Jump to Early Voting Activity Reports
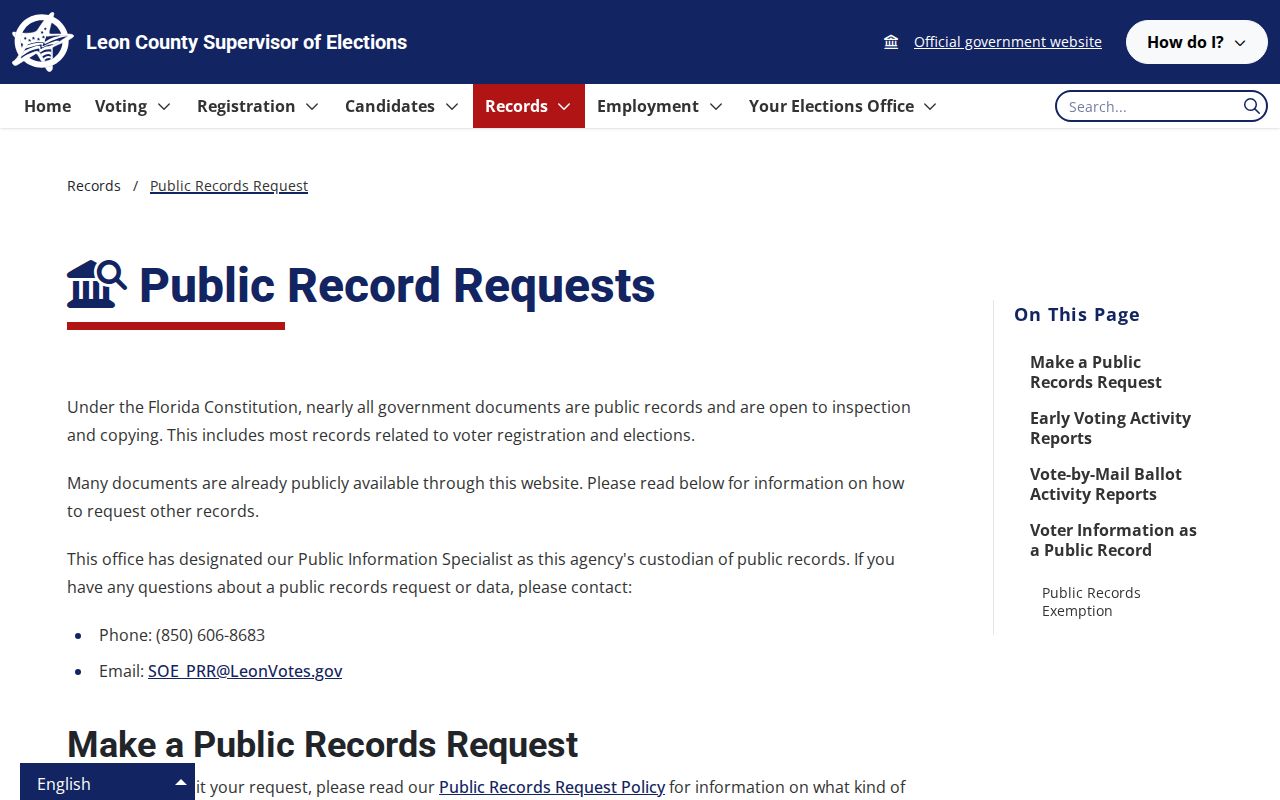Screen dimensions: 1280x800 [1110, 428]
